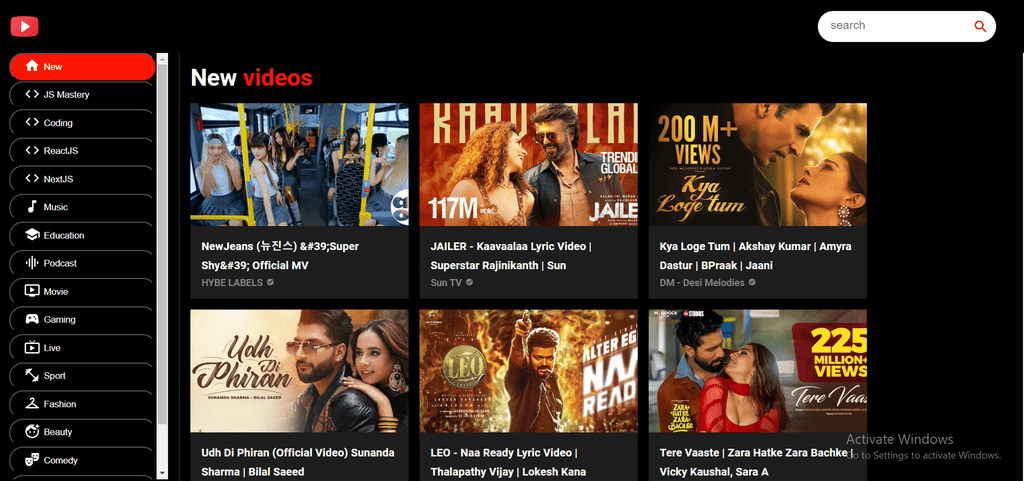Click the code icon beside NextJS

coord(31,178)
